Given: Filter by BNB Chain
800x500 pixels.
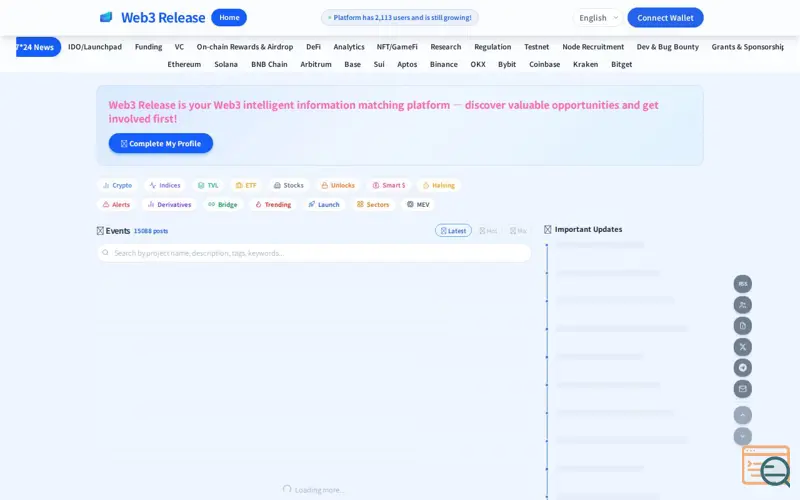Looking at the screenshot, I should pos(269,64).
